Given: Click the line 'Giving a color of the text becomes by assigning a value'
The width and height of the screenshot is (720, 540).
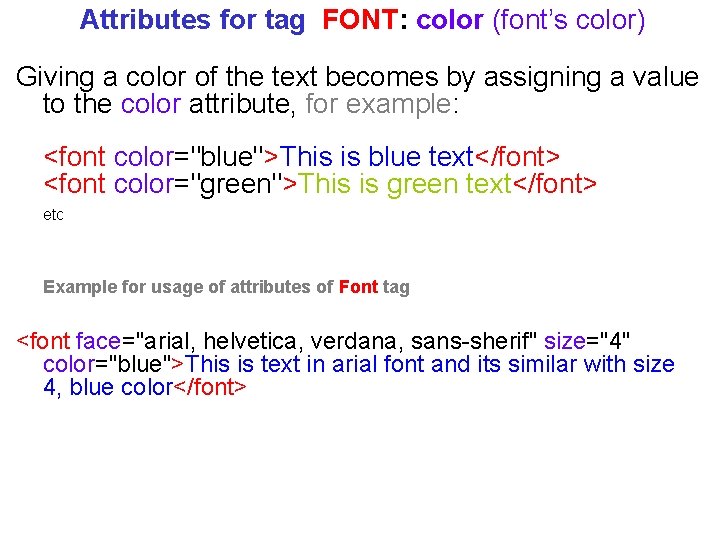Looking at the screenshot, I should tap(357, 78).
